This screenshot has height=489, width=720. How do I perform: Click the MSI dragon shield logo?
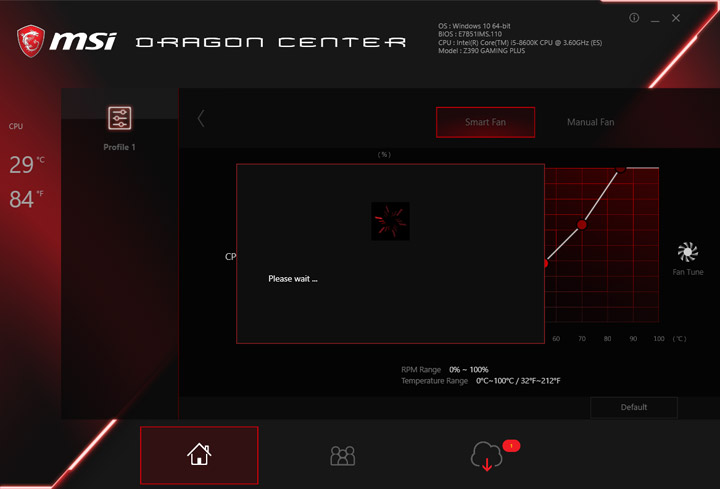31,41
